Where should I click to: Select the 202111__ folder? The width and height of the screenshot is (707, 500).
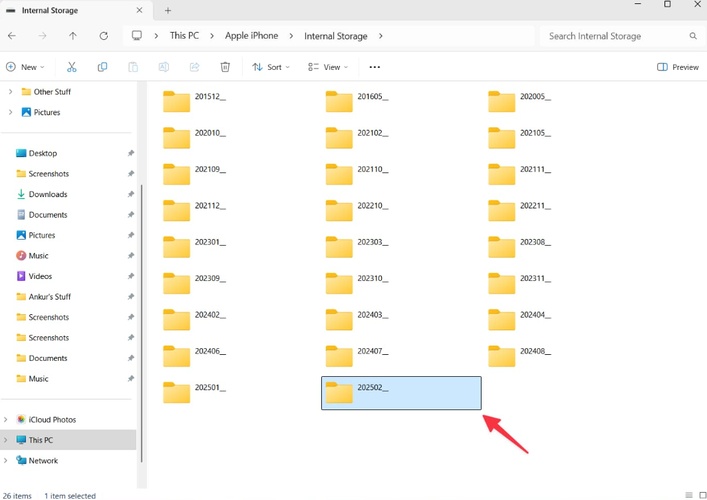click(x=519, y=174)
